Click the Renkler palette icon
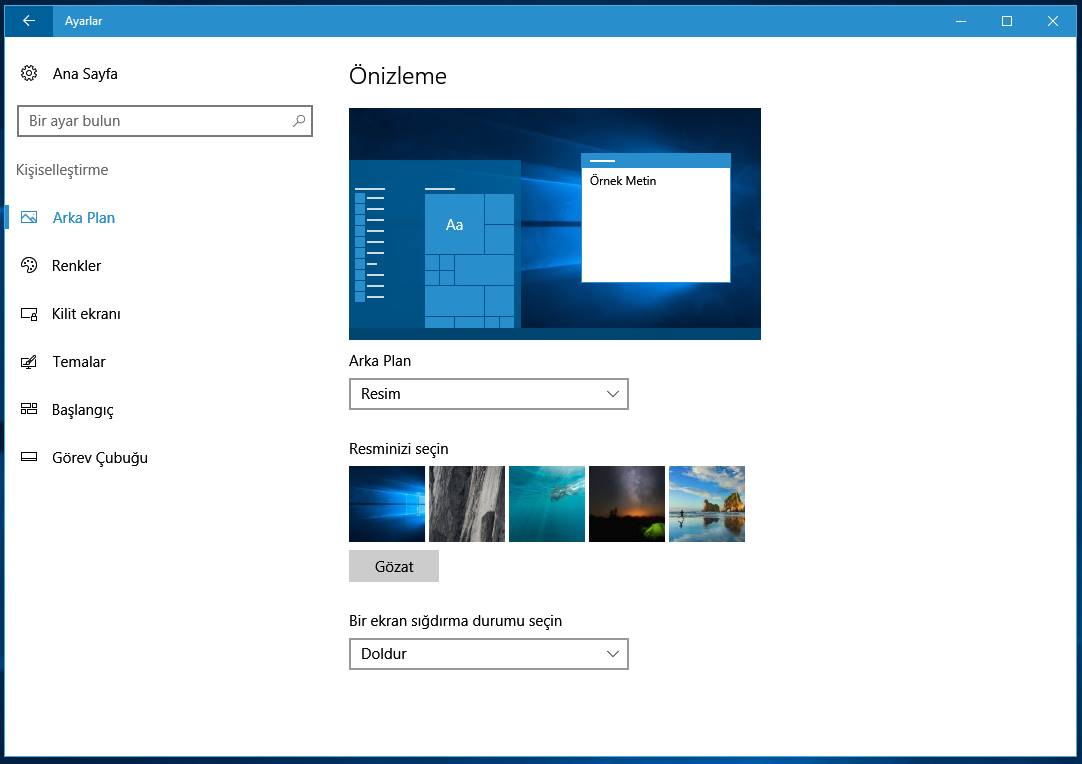 click(29, 266)
